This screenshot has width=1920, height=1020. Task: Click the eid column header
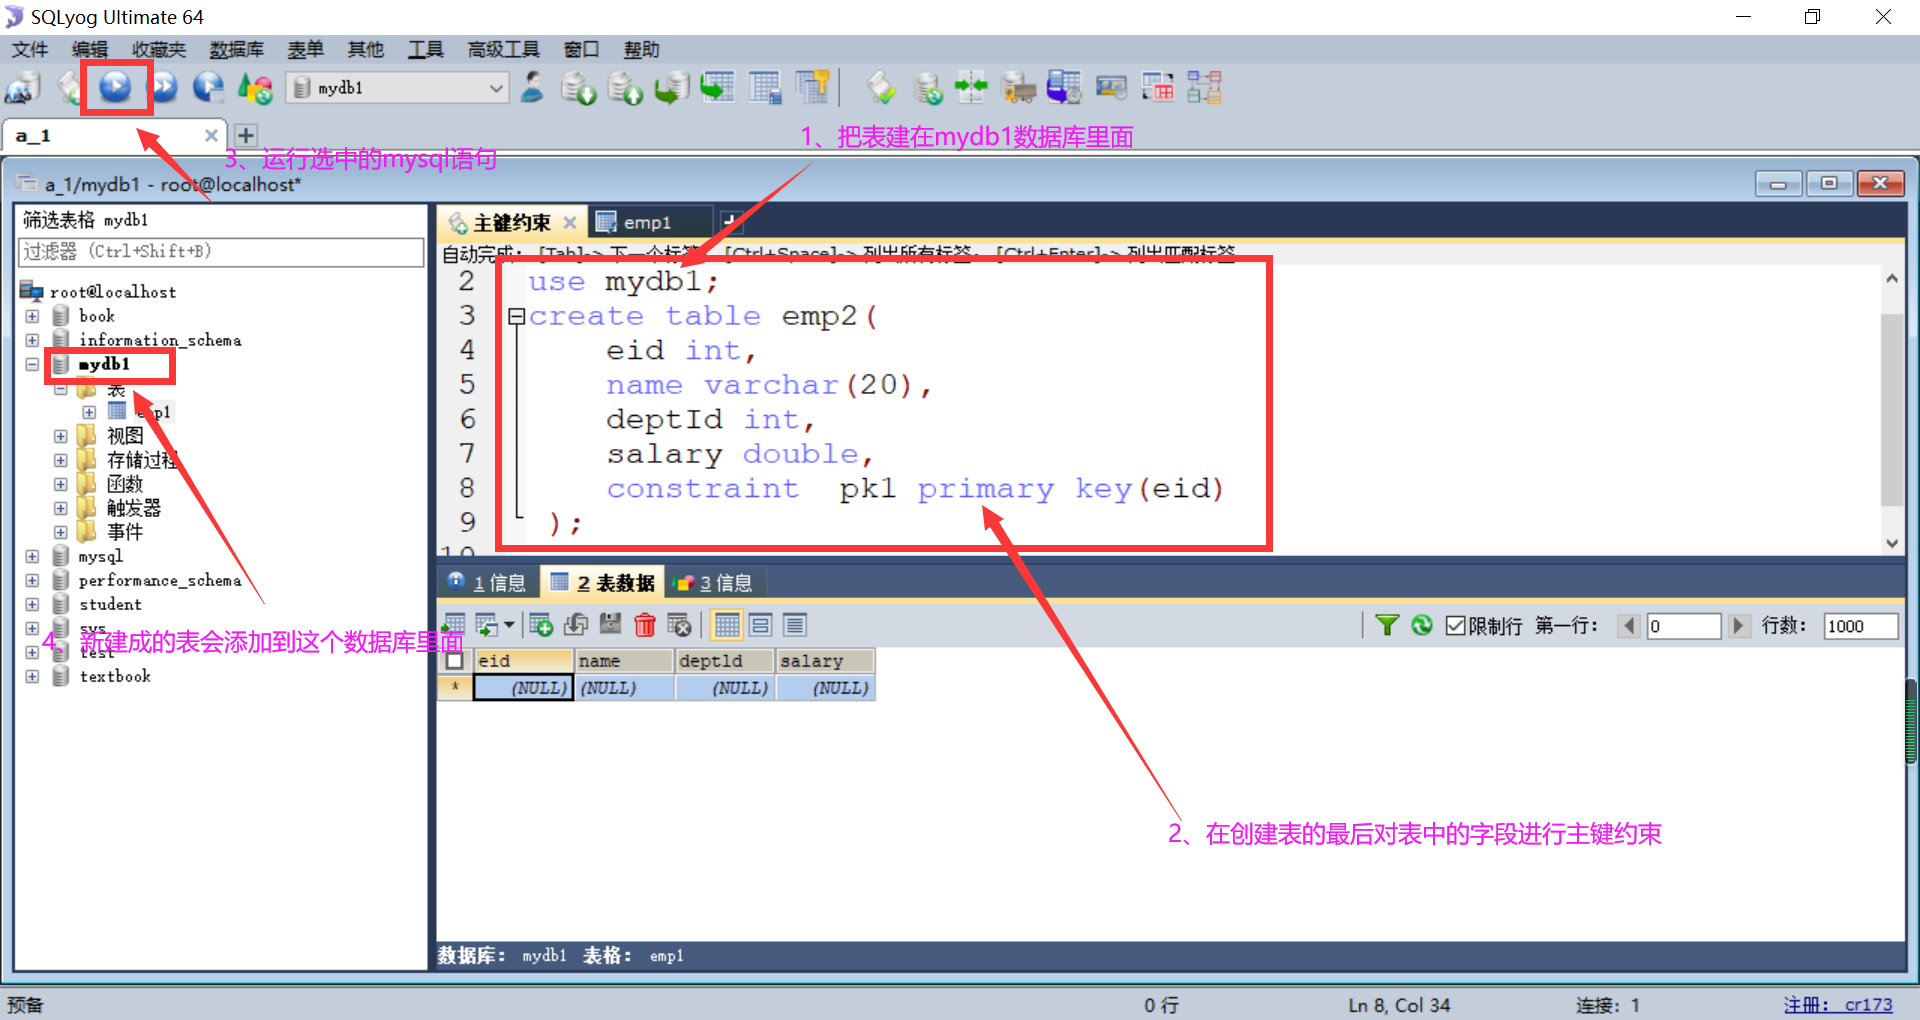[524, 661]
